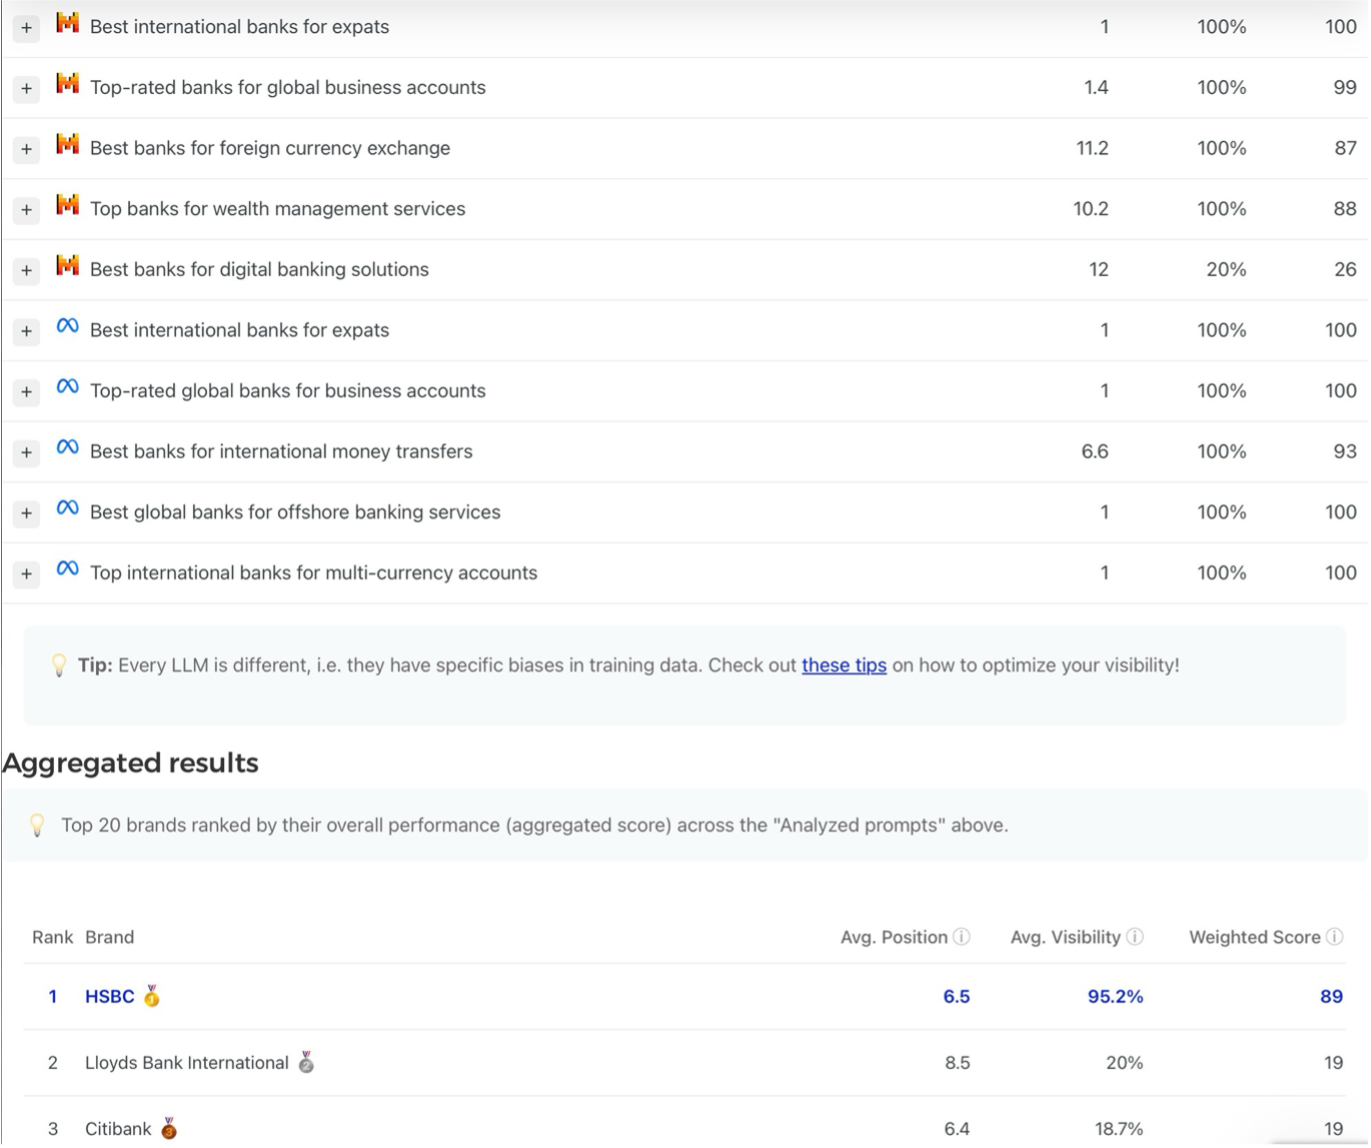This screenshot has height=1148, width=1371.
Task: Click silver medal icon by Lloyds Bank International
Action: pyautogui.click(x=306, y=1062)
